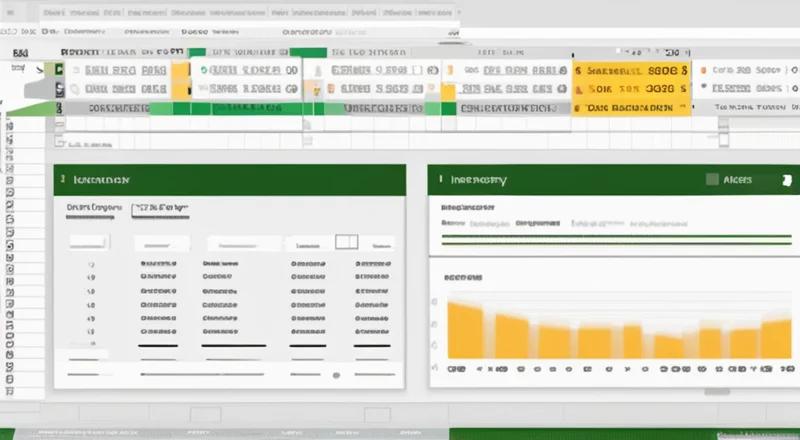Click the icon in right panel's green header
The width and height of the screenshot is (800, 440).
click(x=440, y=180)
